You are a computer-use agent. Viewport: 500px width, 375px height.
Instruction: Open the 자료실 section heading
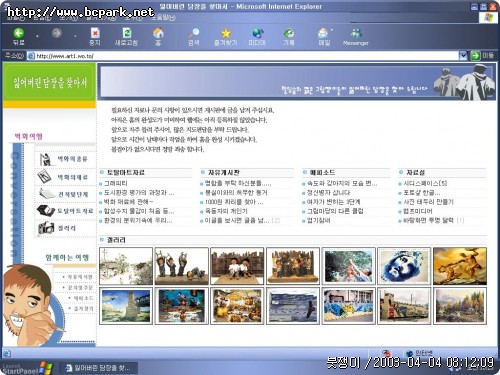click(416, 172)
